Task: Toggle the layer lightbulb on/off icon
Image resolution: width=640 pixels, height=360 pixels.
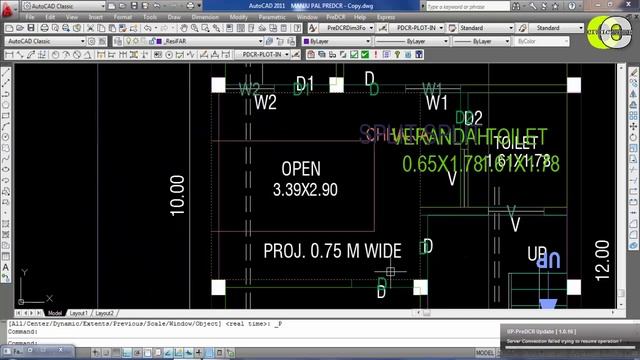Action: pos(128,41)
